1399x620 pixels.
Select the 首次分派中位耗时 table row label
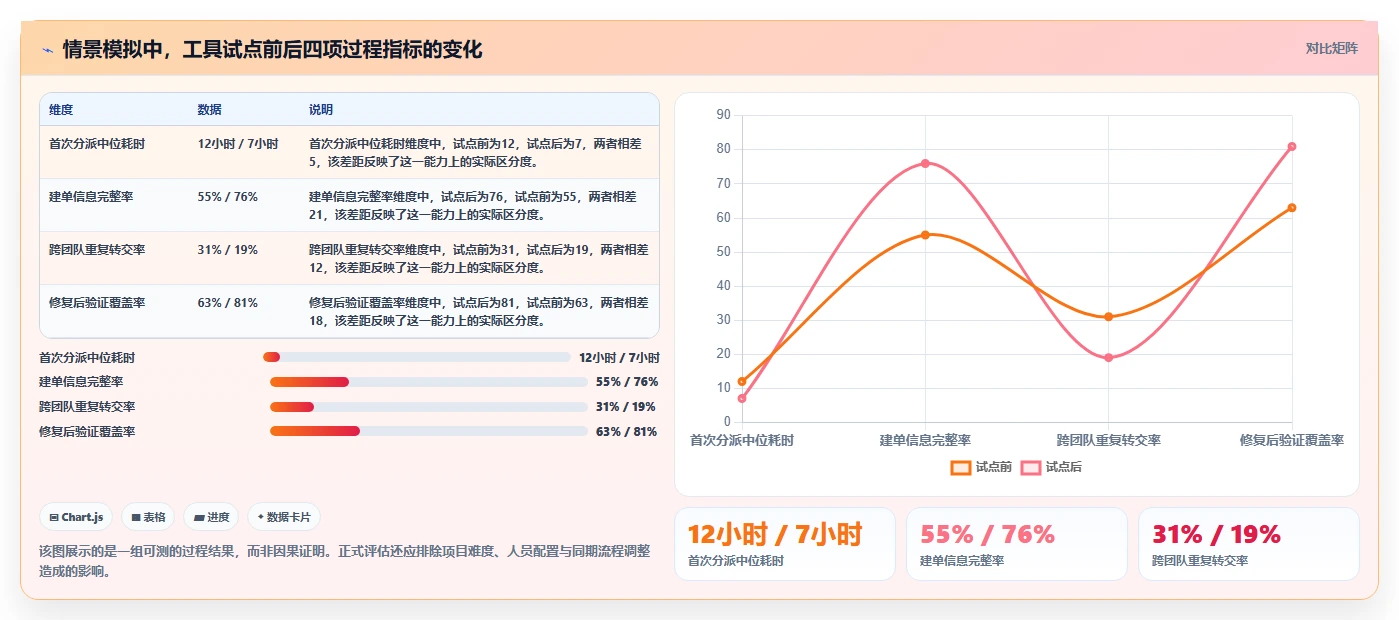[97, 144]
